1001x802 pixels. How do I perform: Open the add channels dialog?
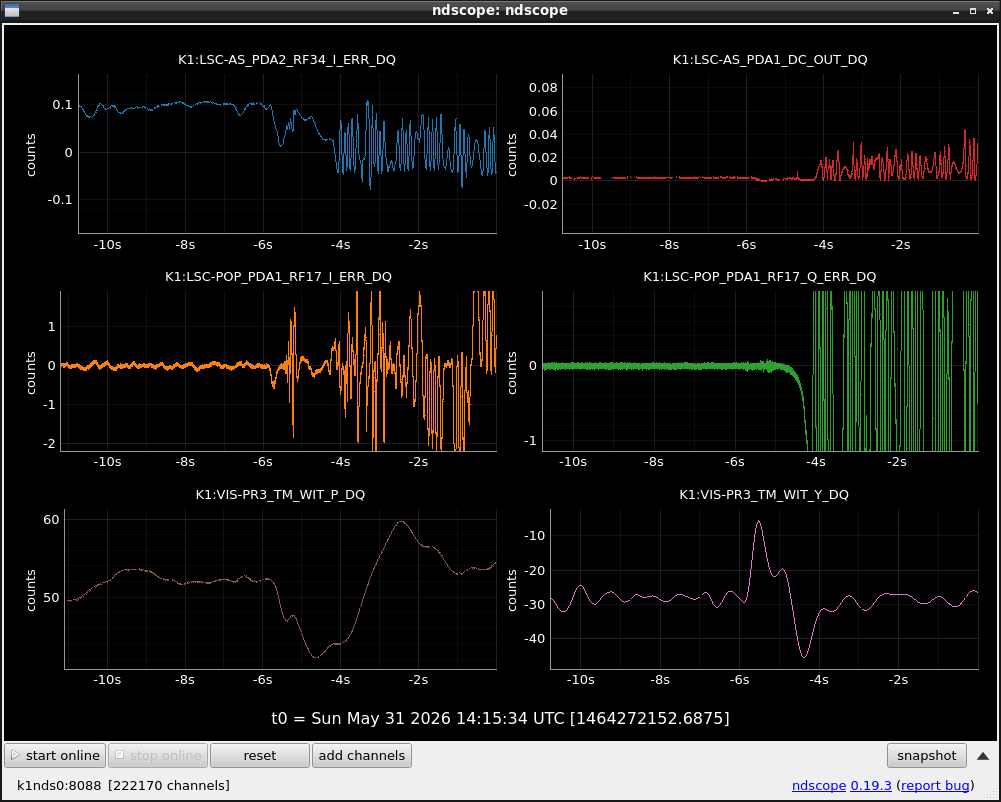pos(362,755)
